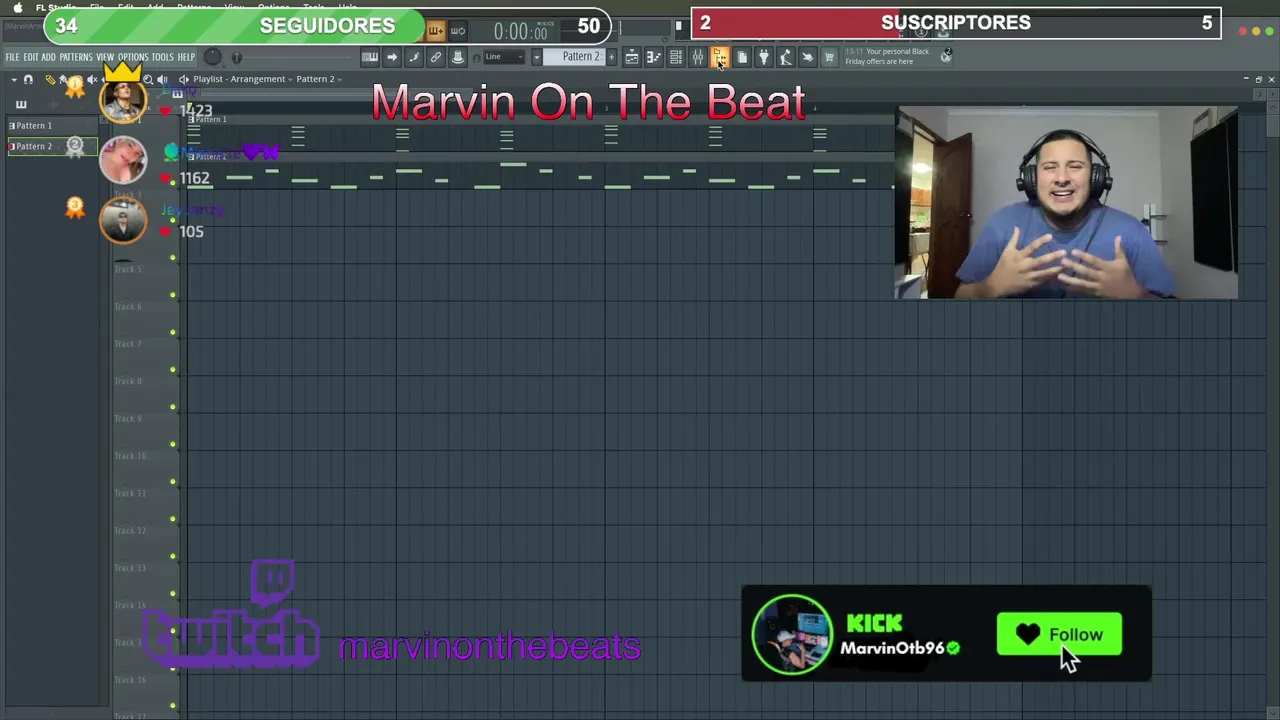
Task: Click the Track 12 label
Action: click(x=130, y=531)
